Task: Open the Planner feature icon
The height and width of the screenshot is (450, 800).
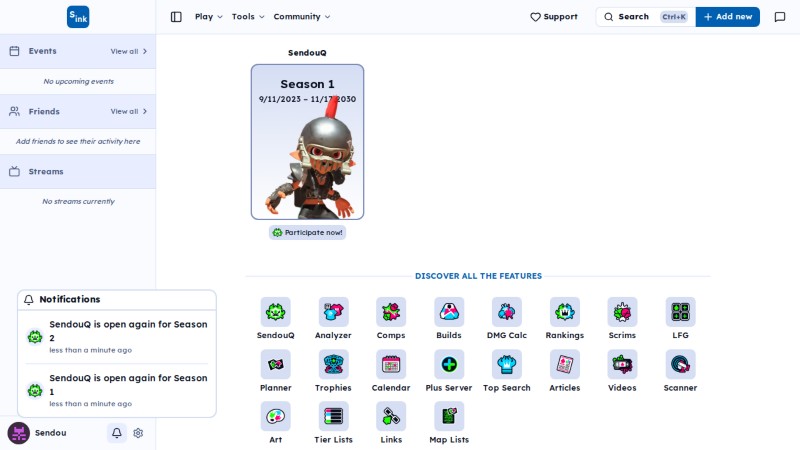Action: pyautogui.click(x=276, y=364)
